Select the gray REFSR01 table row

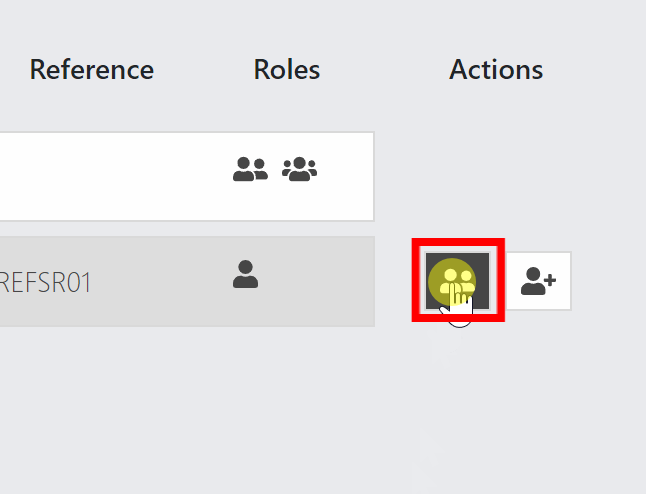coord(187,281)
